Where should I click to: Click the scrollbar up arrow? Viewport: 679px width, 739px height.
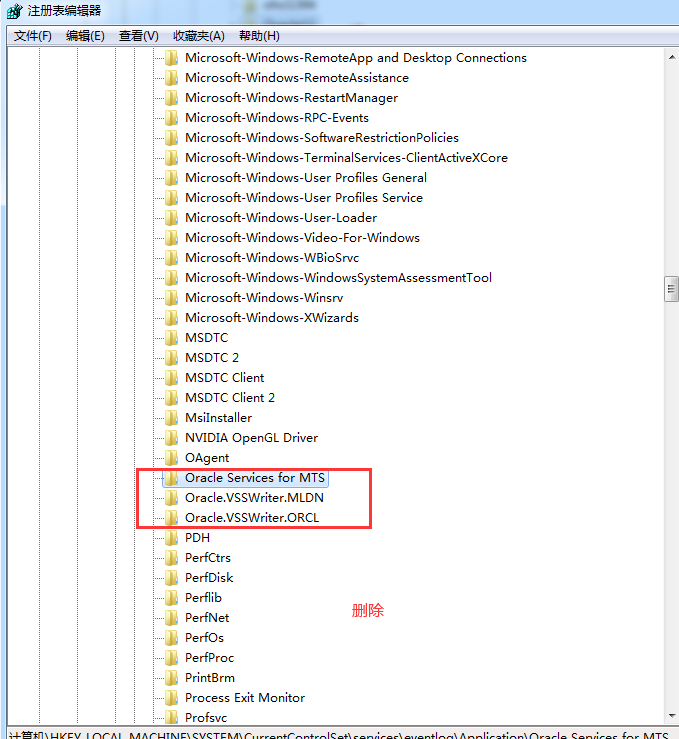(671, 57)
